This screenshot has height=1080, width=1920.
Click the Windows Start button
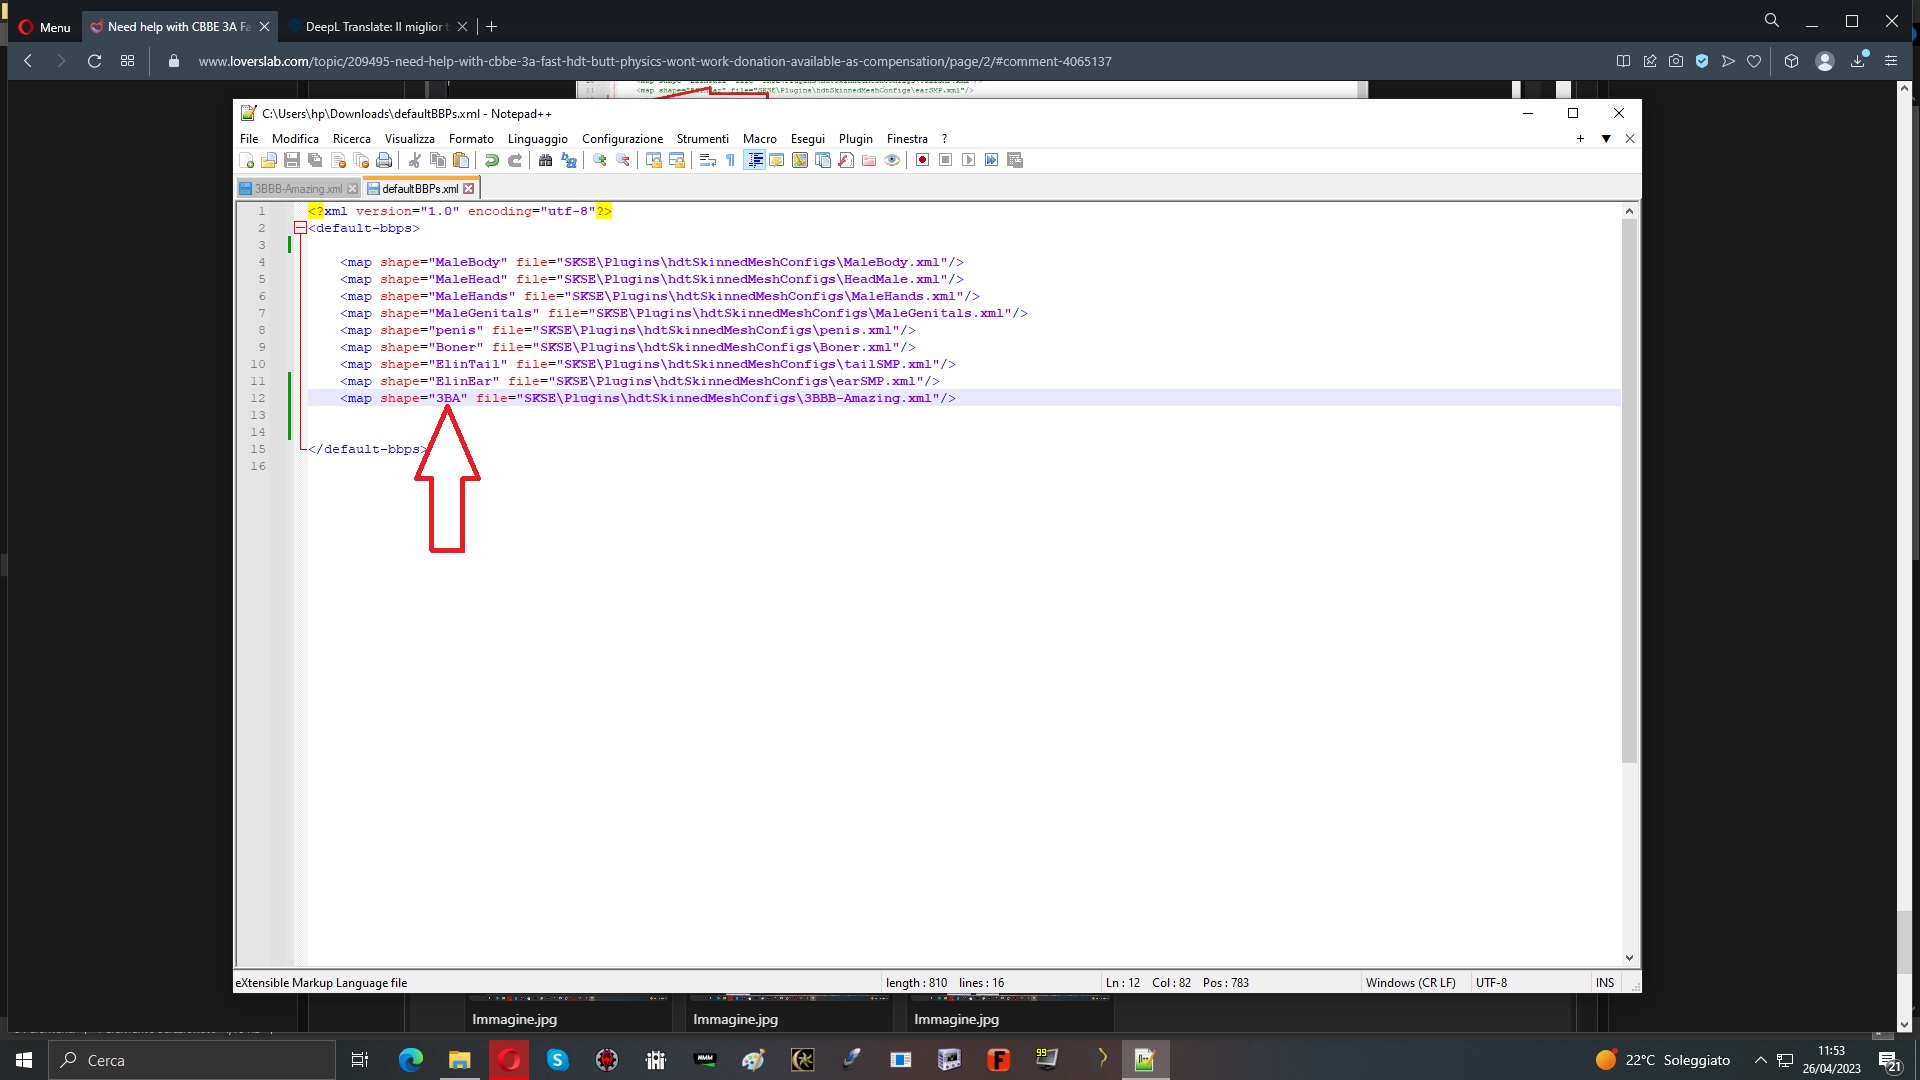[24, 1060]
